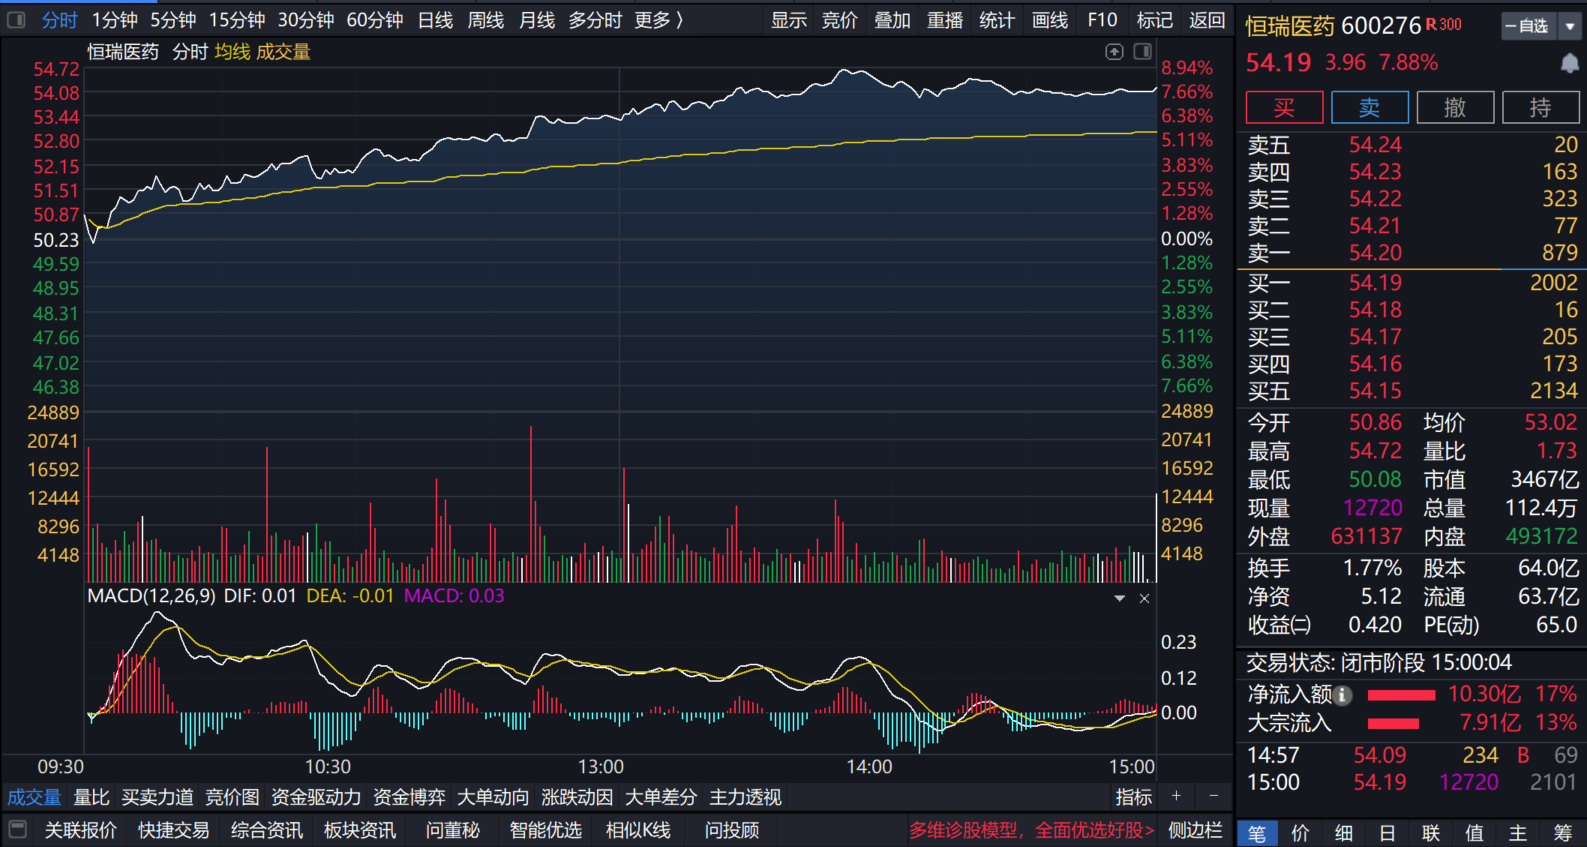This screenshot has width=1587, height=847.
Task: Open the 相似K线 tab
Action: coord(638,830)
